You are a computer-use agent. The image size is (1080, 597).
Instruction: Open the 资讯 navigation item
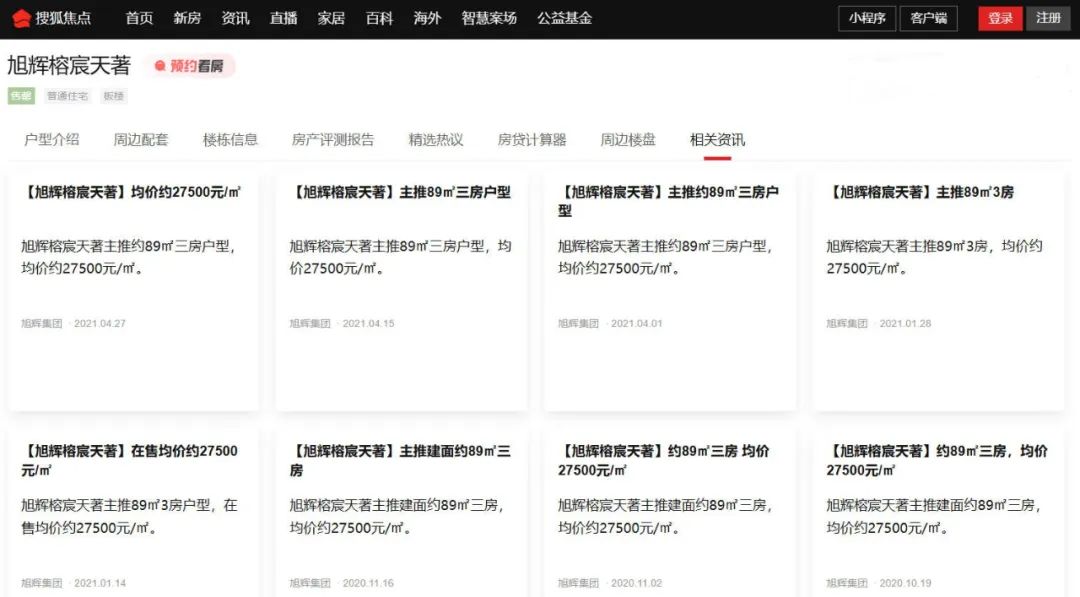coord(235,17)
